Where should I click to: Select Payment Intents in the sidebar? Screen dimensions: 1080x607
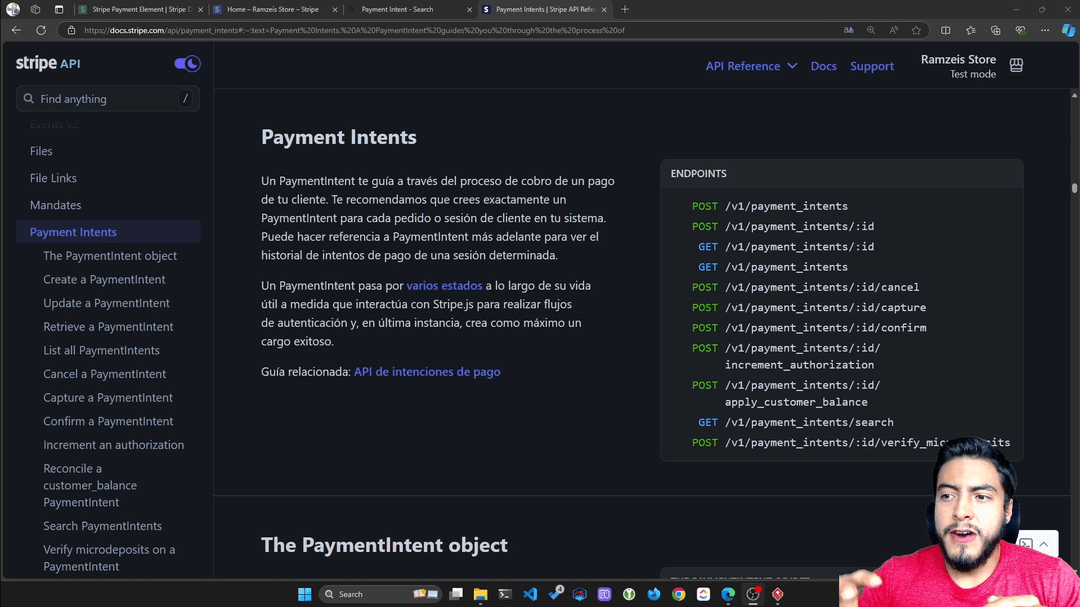coord(73,232)
